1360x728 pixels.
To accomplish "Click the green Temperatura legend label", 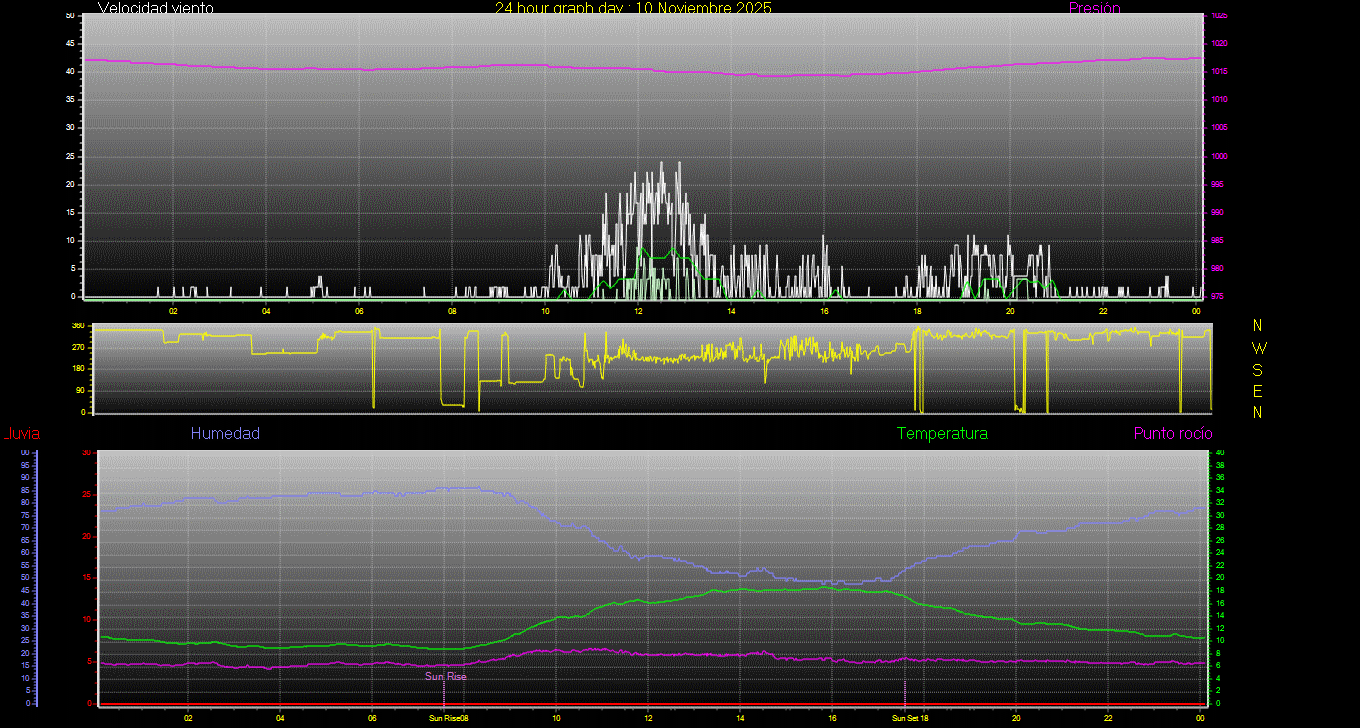I will coord(942,434).
